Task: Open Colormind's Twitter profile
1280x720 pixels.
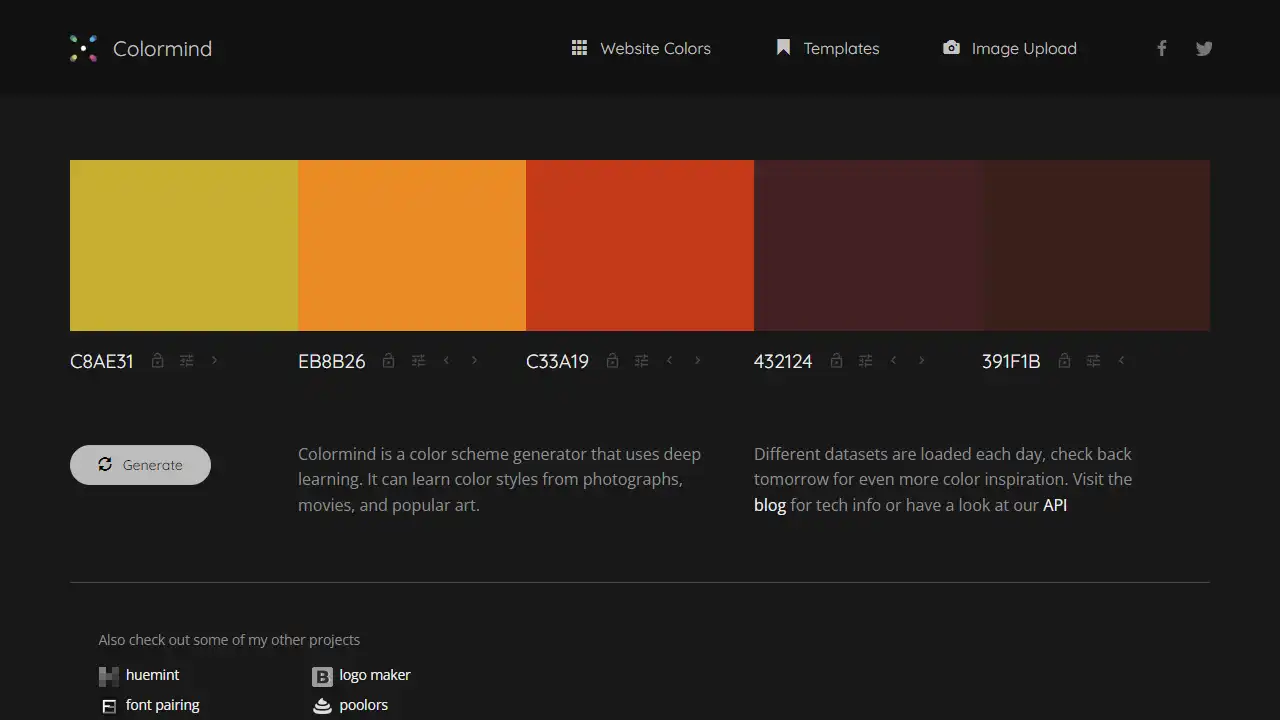Action: 1204,48
